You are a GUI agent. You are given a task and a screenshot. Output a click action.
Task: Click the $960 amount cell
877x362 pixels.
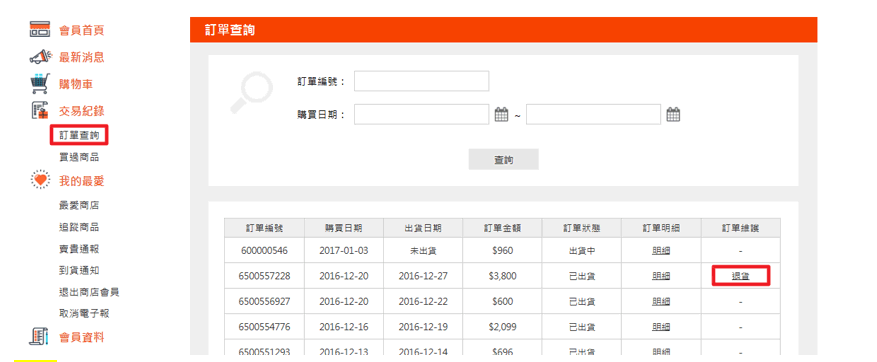click(502, 251)
